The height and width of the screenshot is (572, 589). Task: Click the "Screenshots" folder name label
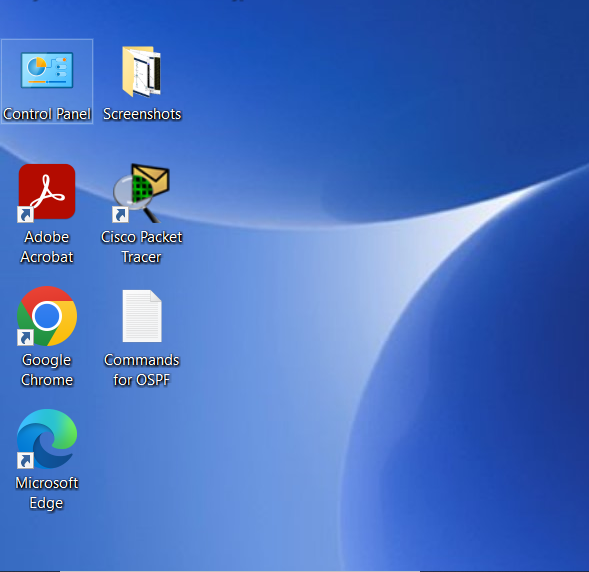point(142,114)
